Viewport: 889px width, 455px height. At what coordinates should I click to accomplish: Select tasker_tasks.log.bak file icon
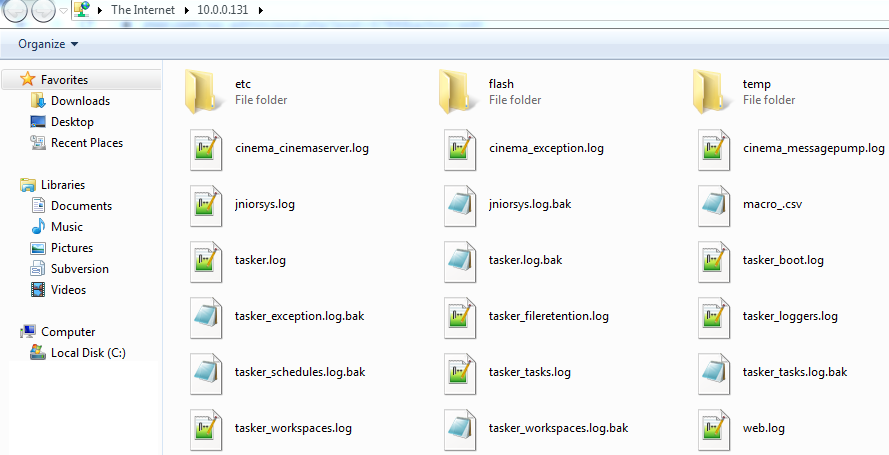(713, 373)
